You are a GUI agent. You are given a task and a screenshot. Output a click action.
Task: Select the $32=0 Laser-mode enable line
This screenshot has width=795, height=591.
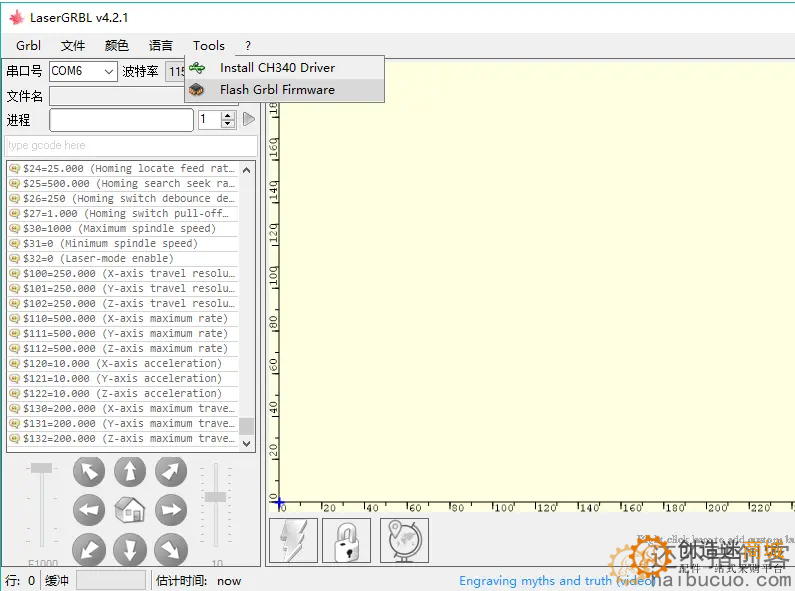pos(123,258)
